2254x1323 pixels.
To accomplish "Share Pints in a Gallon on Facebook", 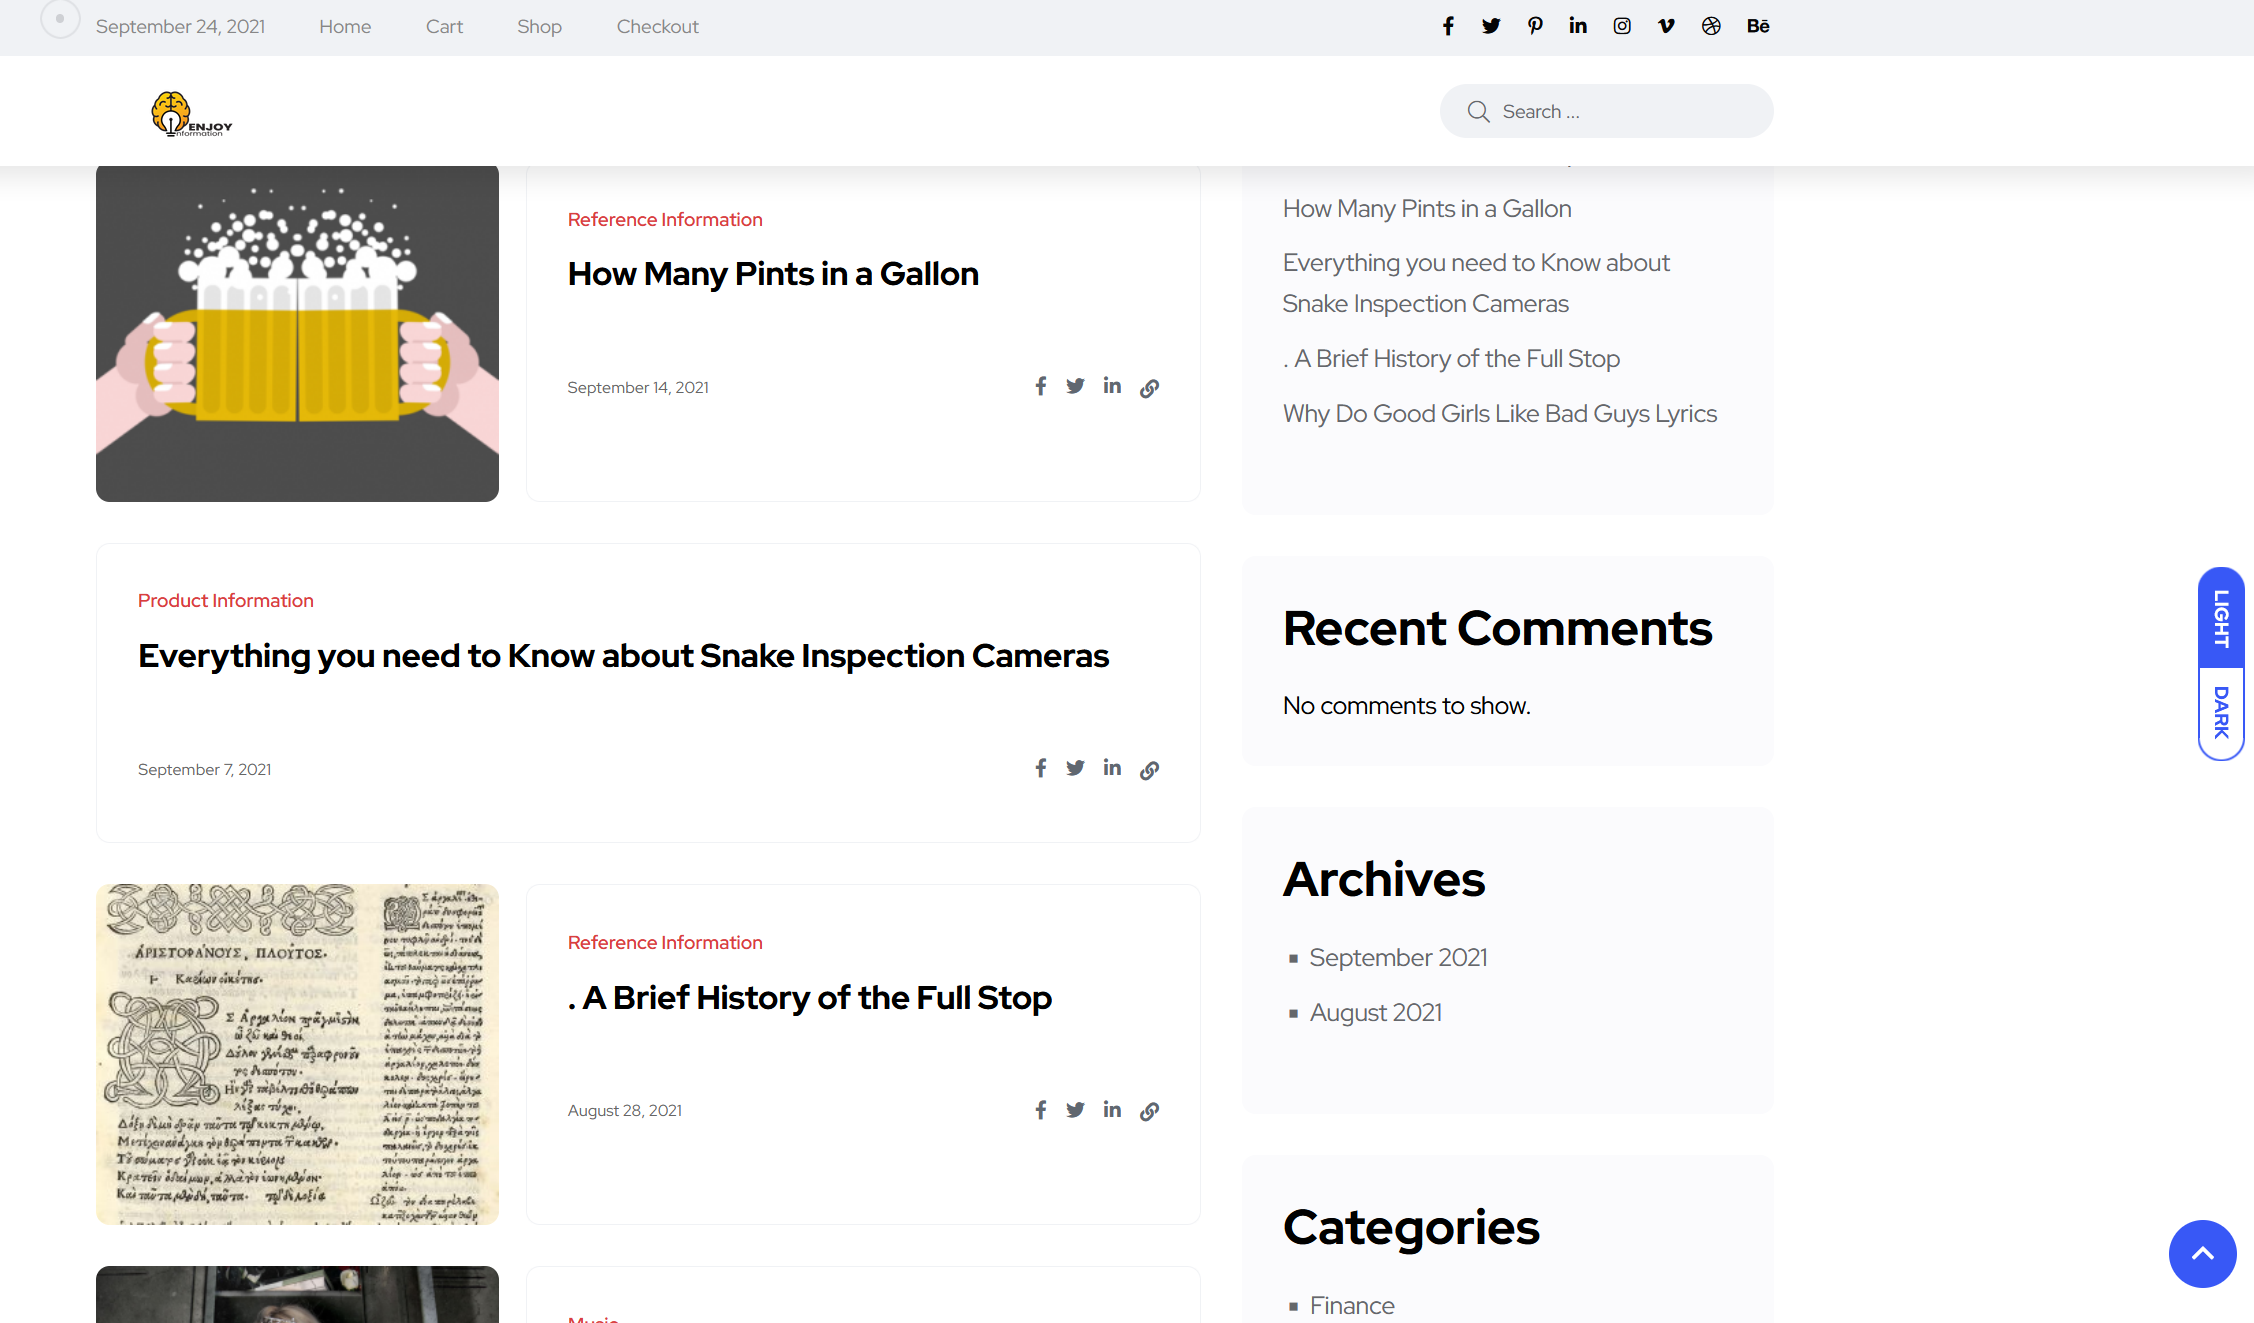I will click(x=1041, y=386).
